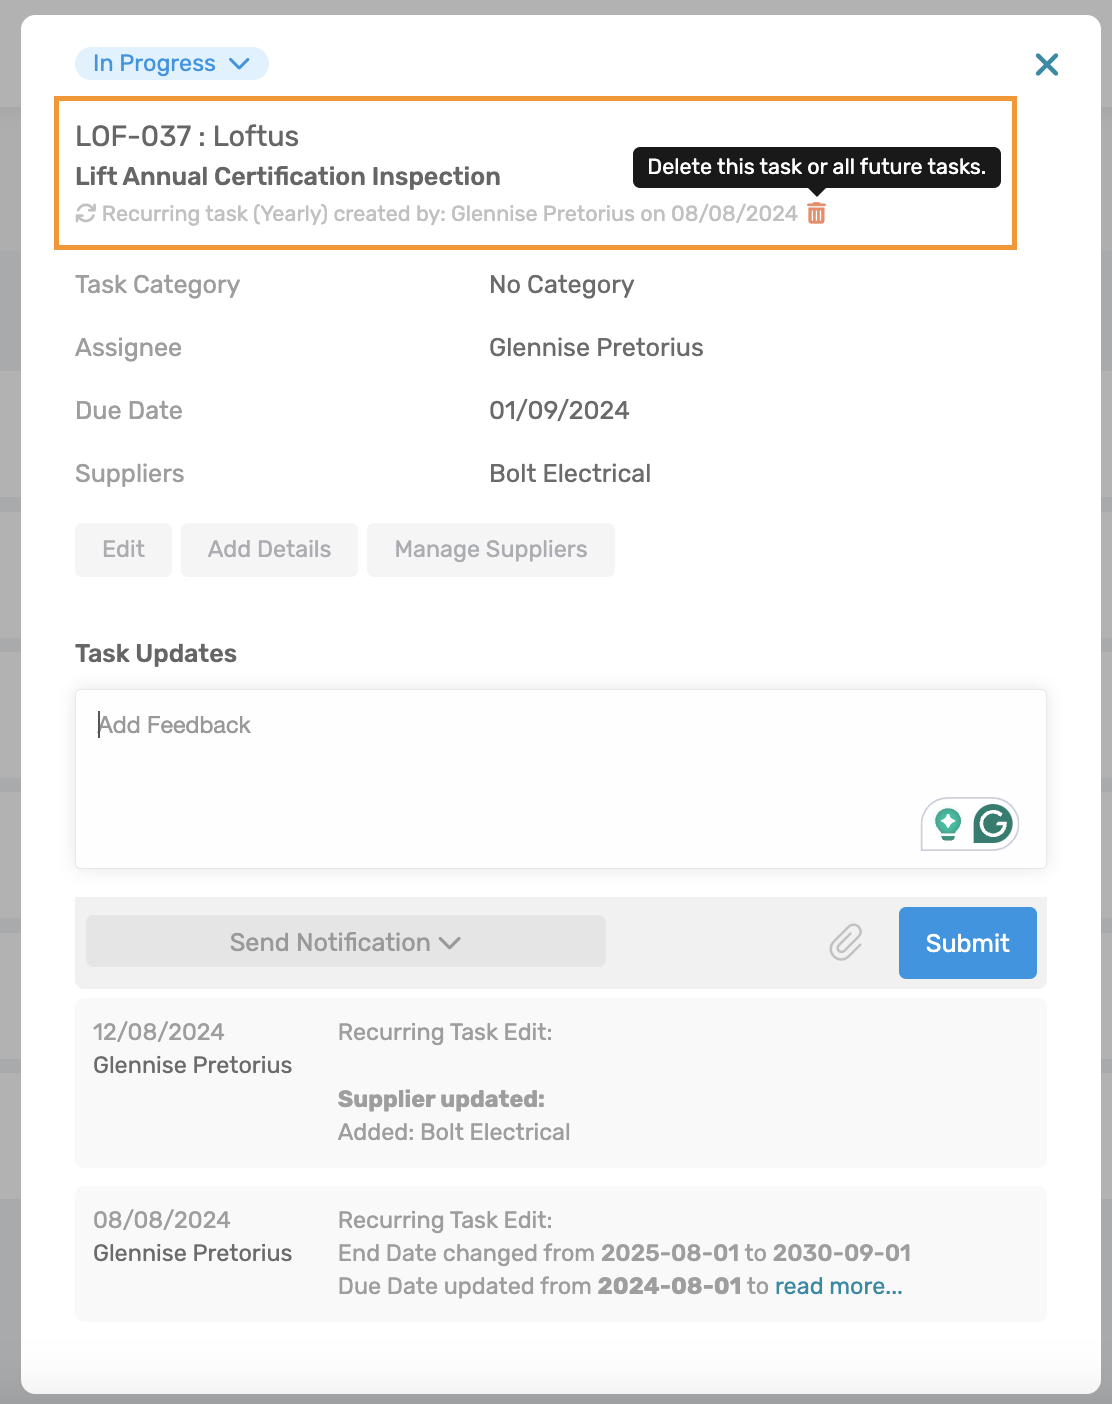The image size is (1112, 1404).
Task: Click the red trash delete task icon
Action: pyautogui.click(x=817, y=213)
